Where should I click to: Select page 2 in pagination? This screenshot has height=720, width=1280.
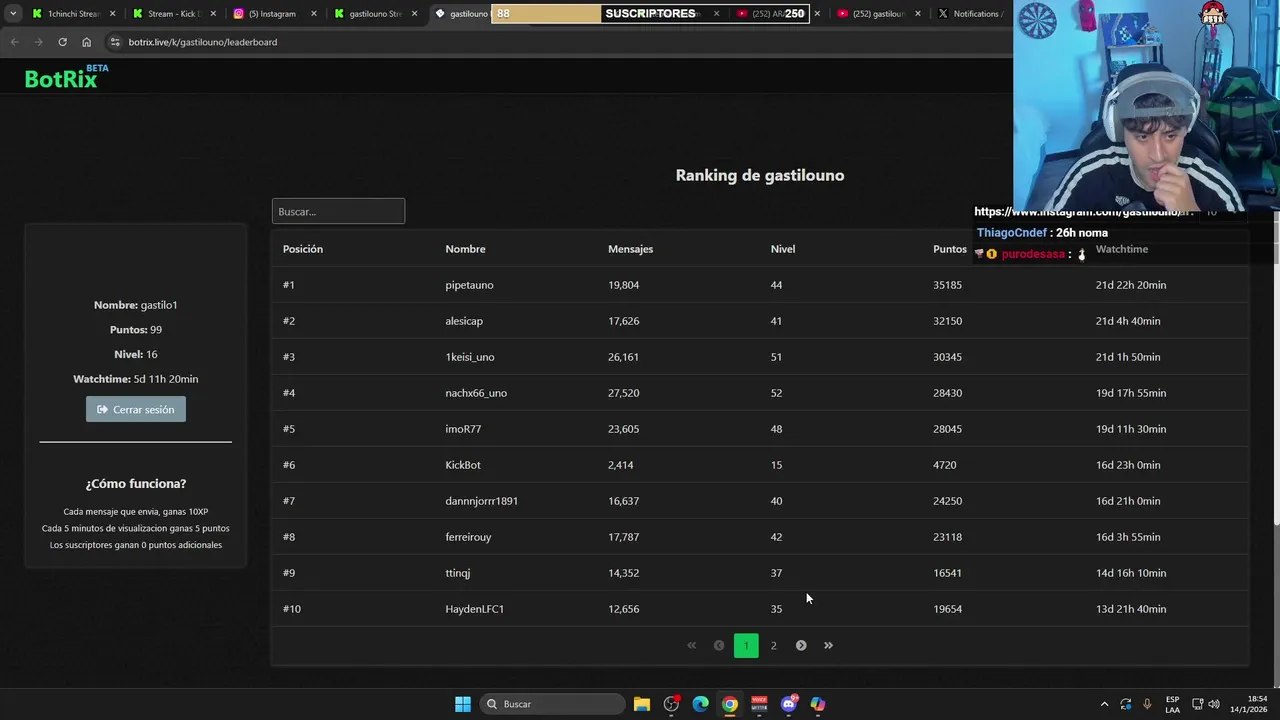click(x=773, y=645)
